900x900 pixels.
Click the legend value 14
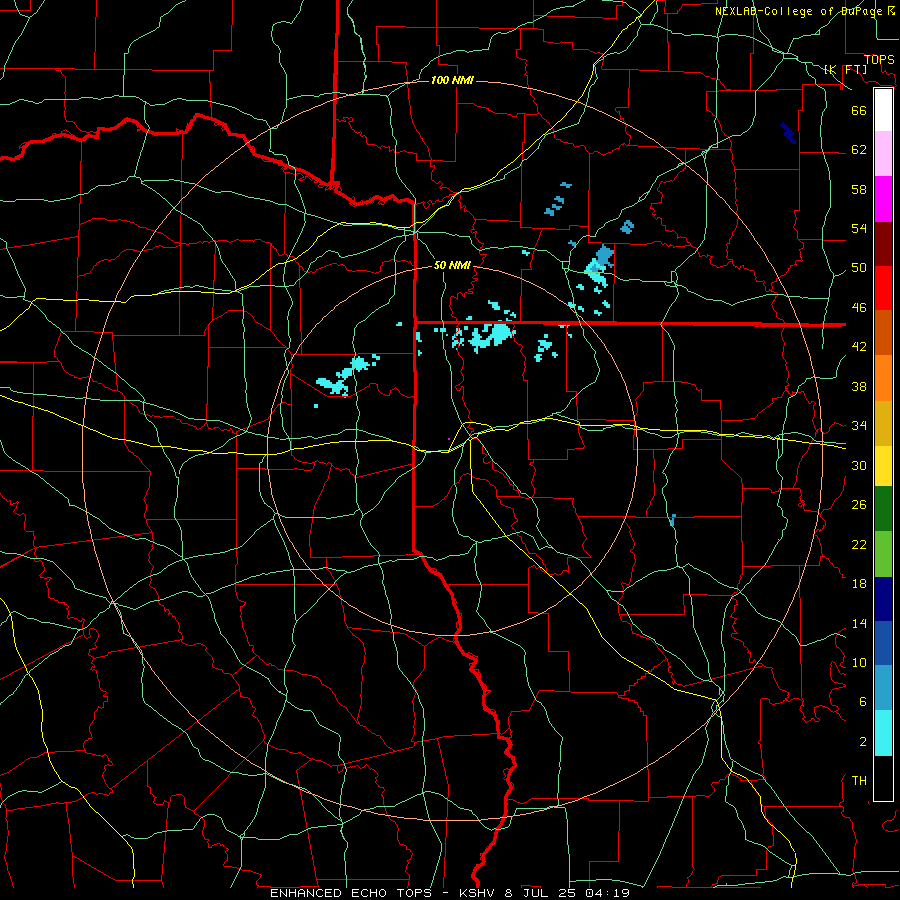tap(859, 623)
